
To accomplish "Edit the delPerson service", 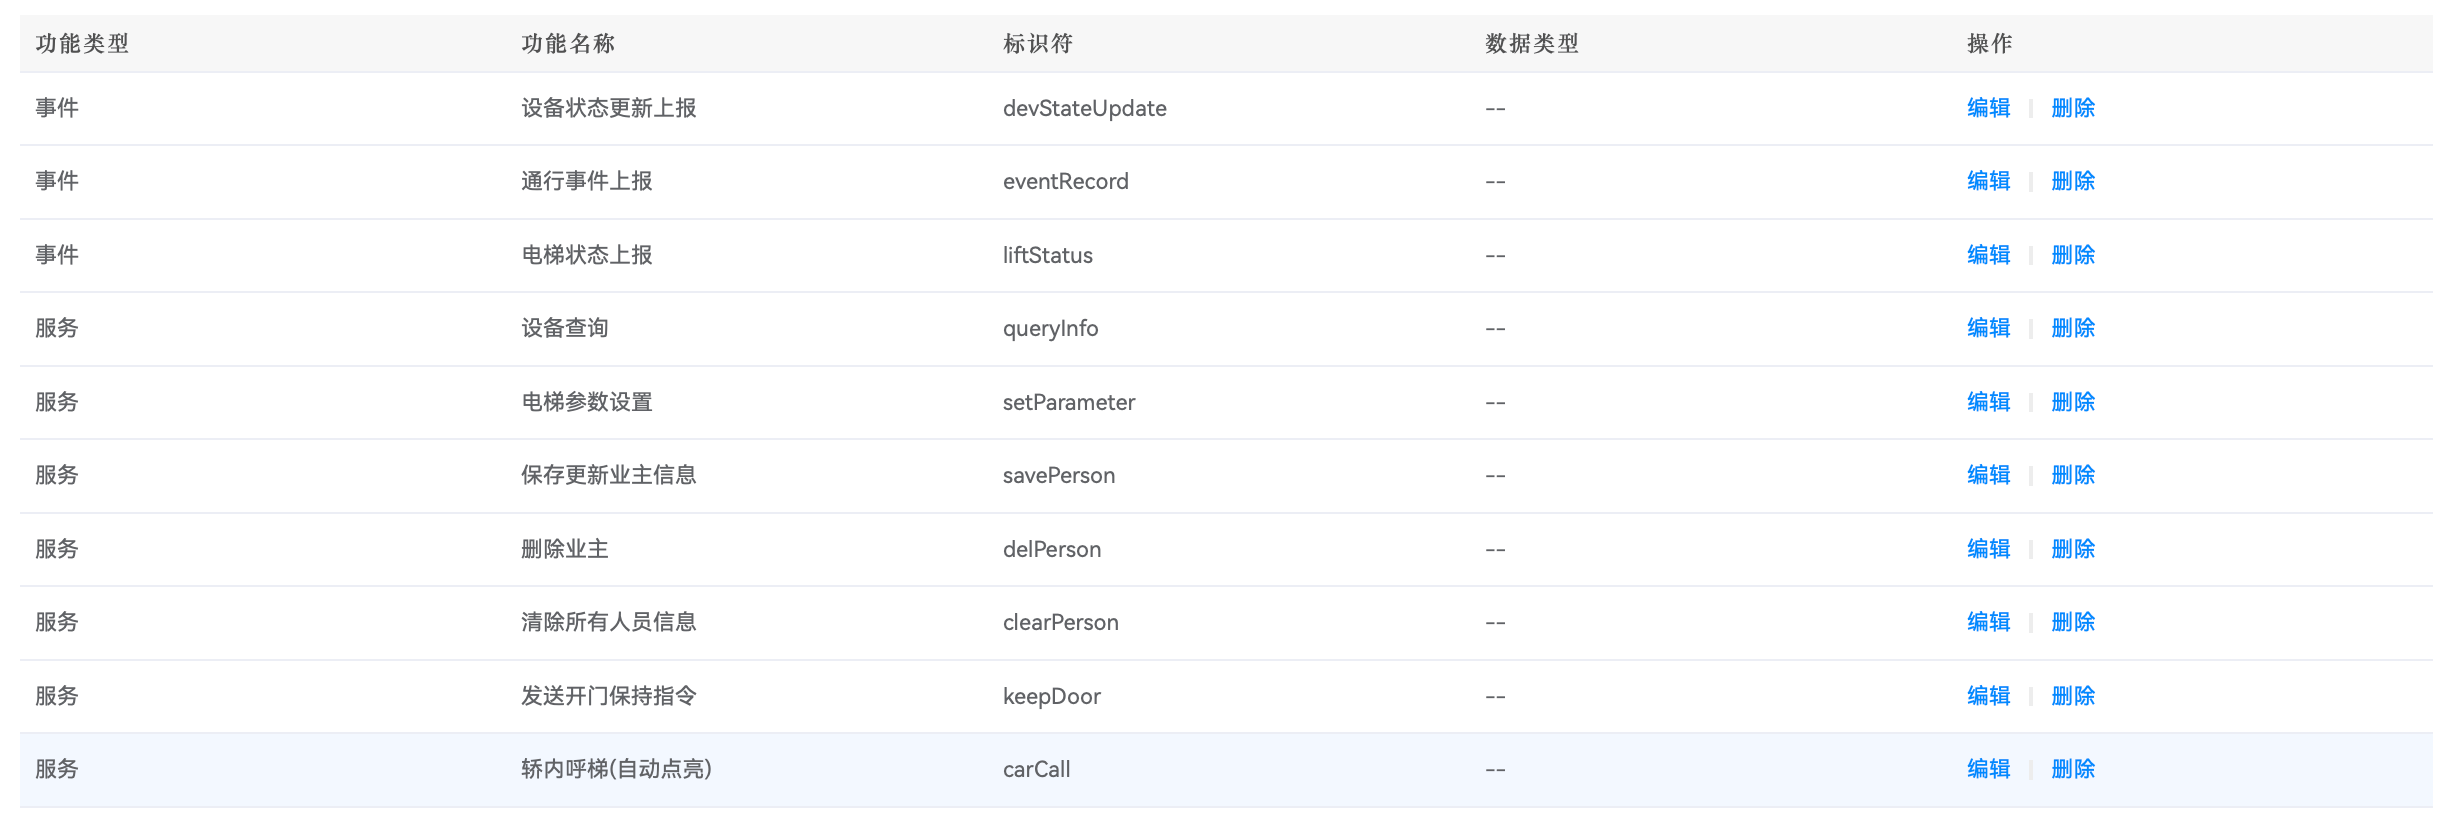I will [x=1988, y=549].
